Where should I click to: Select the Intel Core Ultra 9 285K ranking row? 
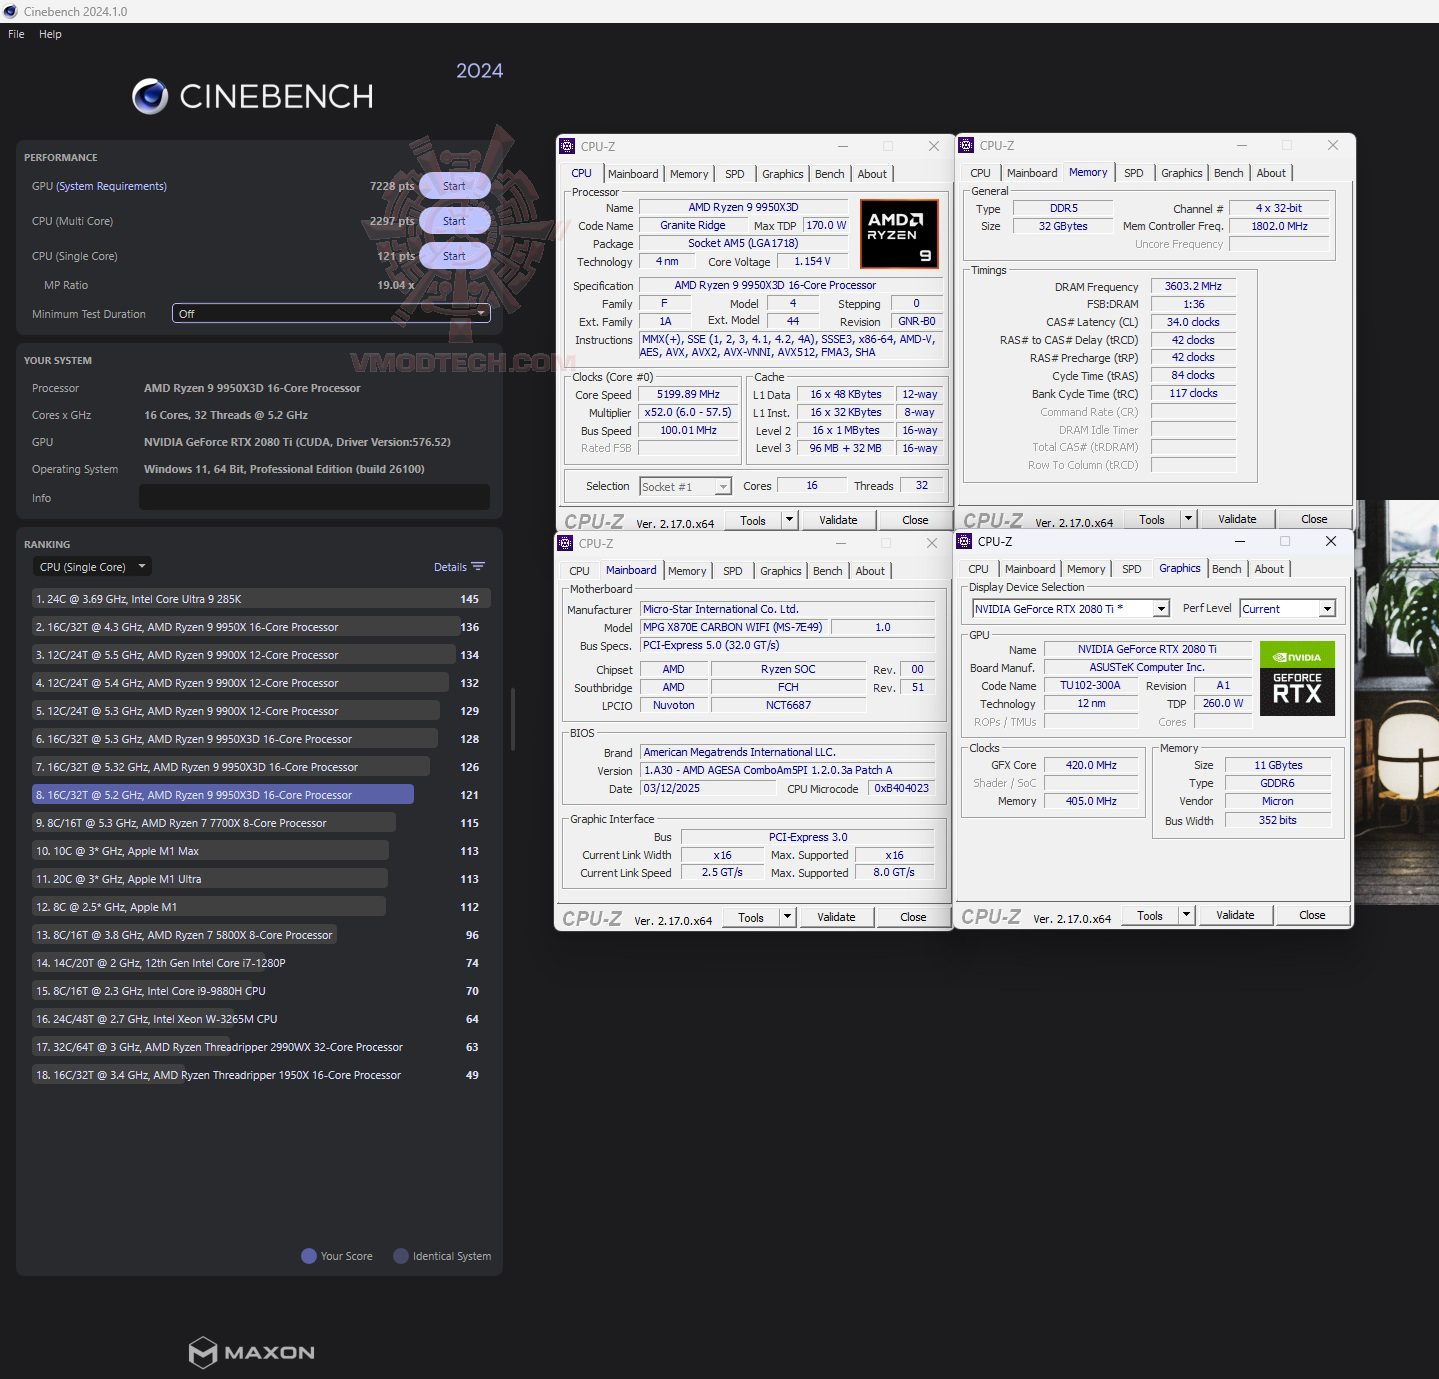(261, 599)
